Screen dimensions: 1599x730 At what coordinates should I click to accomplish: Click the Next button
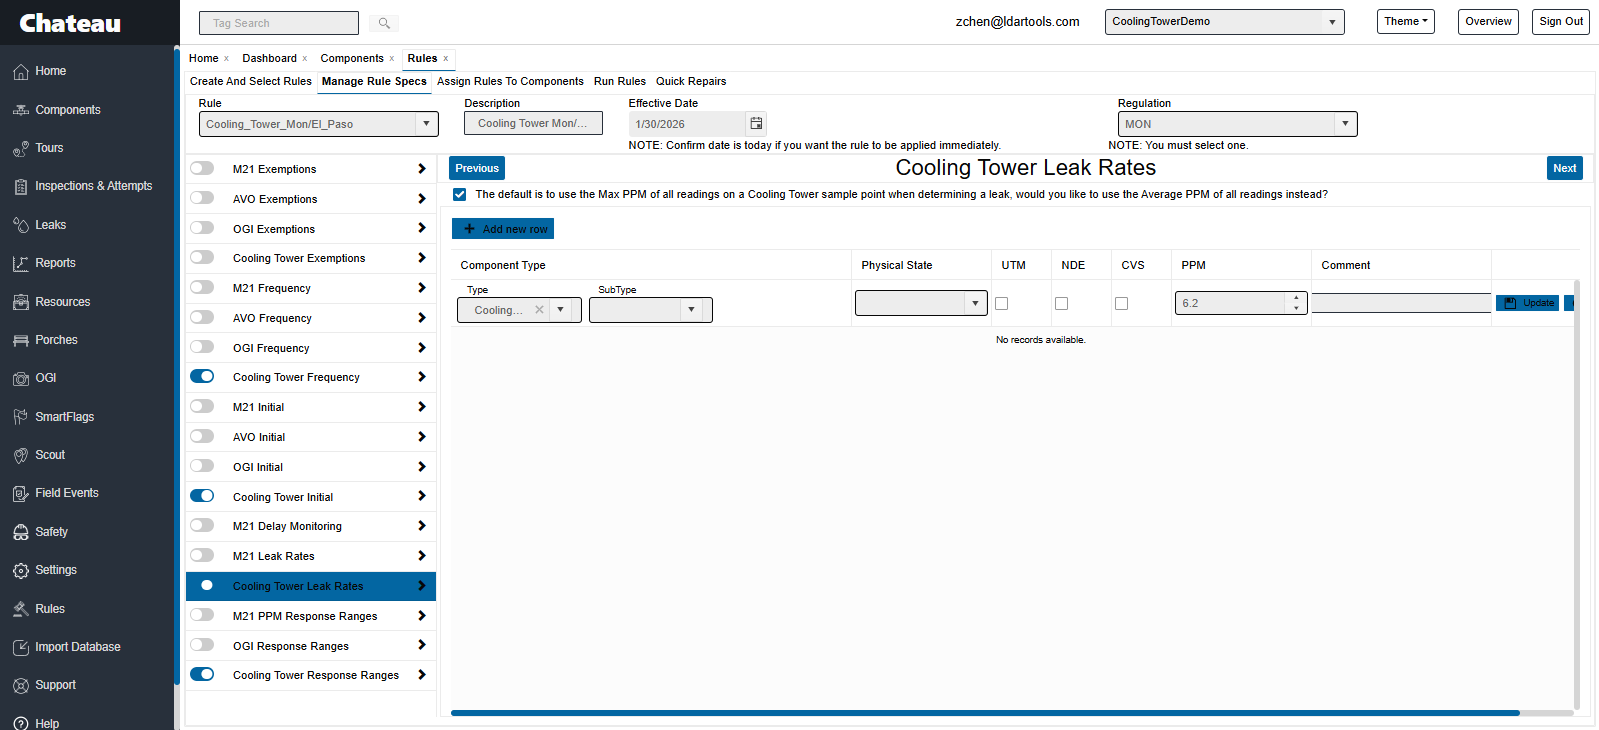point(1565,168)
